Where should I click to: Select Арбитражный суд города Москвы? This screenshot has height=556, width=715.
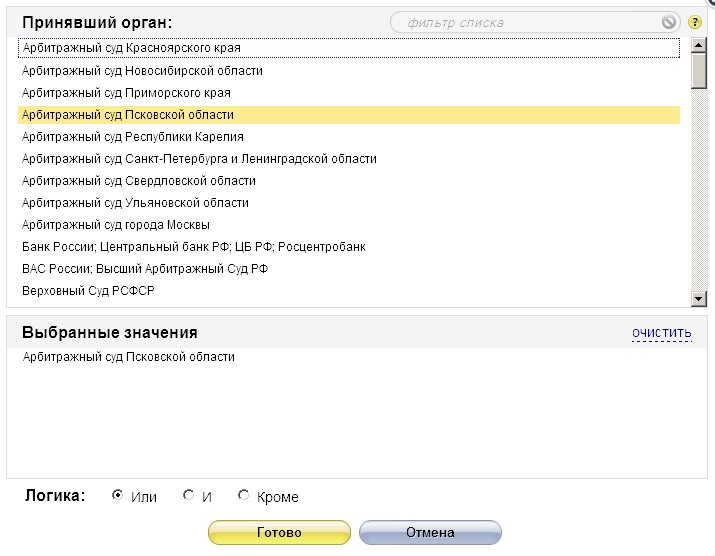pyautogui.click(x=116, y=225)
